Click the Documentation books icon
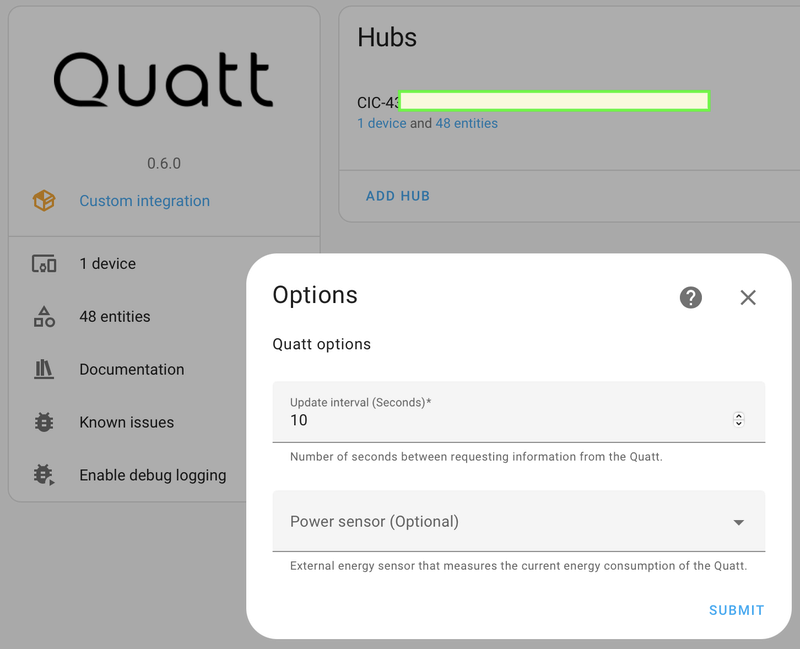The height and width of the screenshot is (649, 800). click(44, 369)
